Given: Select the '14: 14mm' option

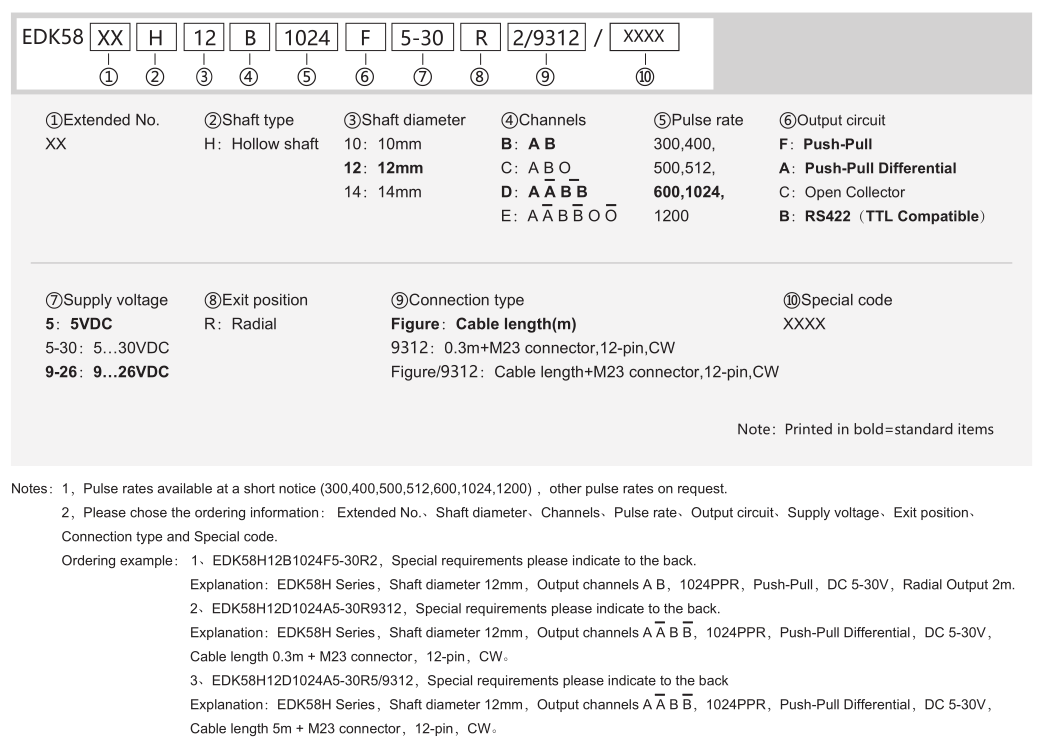Looking at the screenshot, I should pyautogui.click(x=383, y=192).
